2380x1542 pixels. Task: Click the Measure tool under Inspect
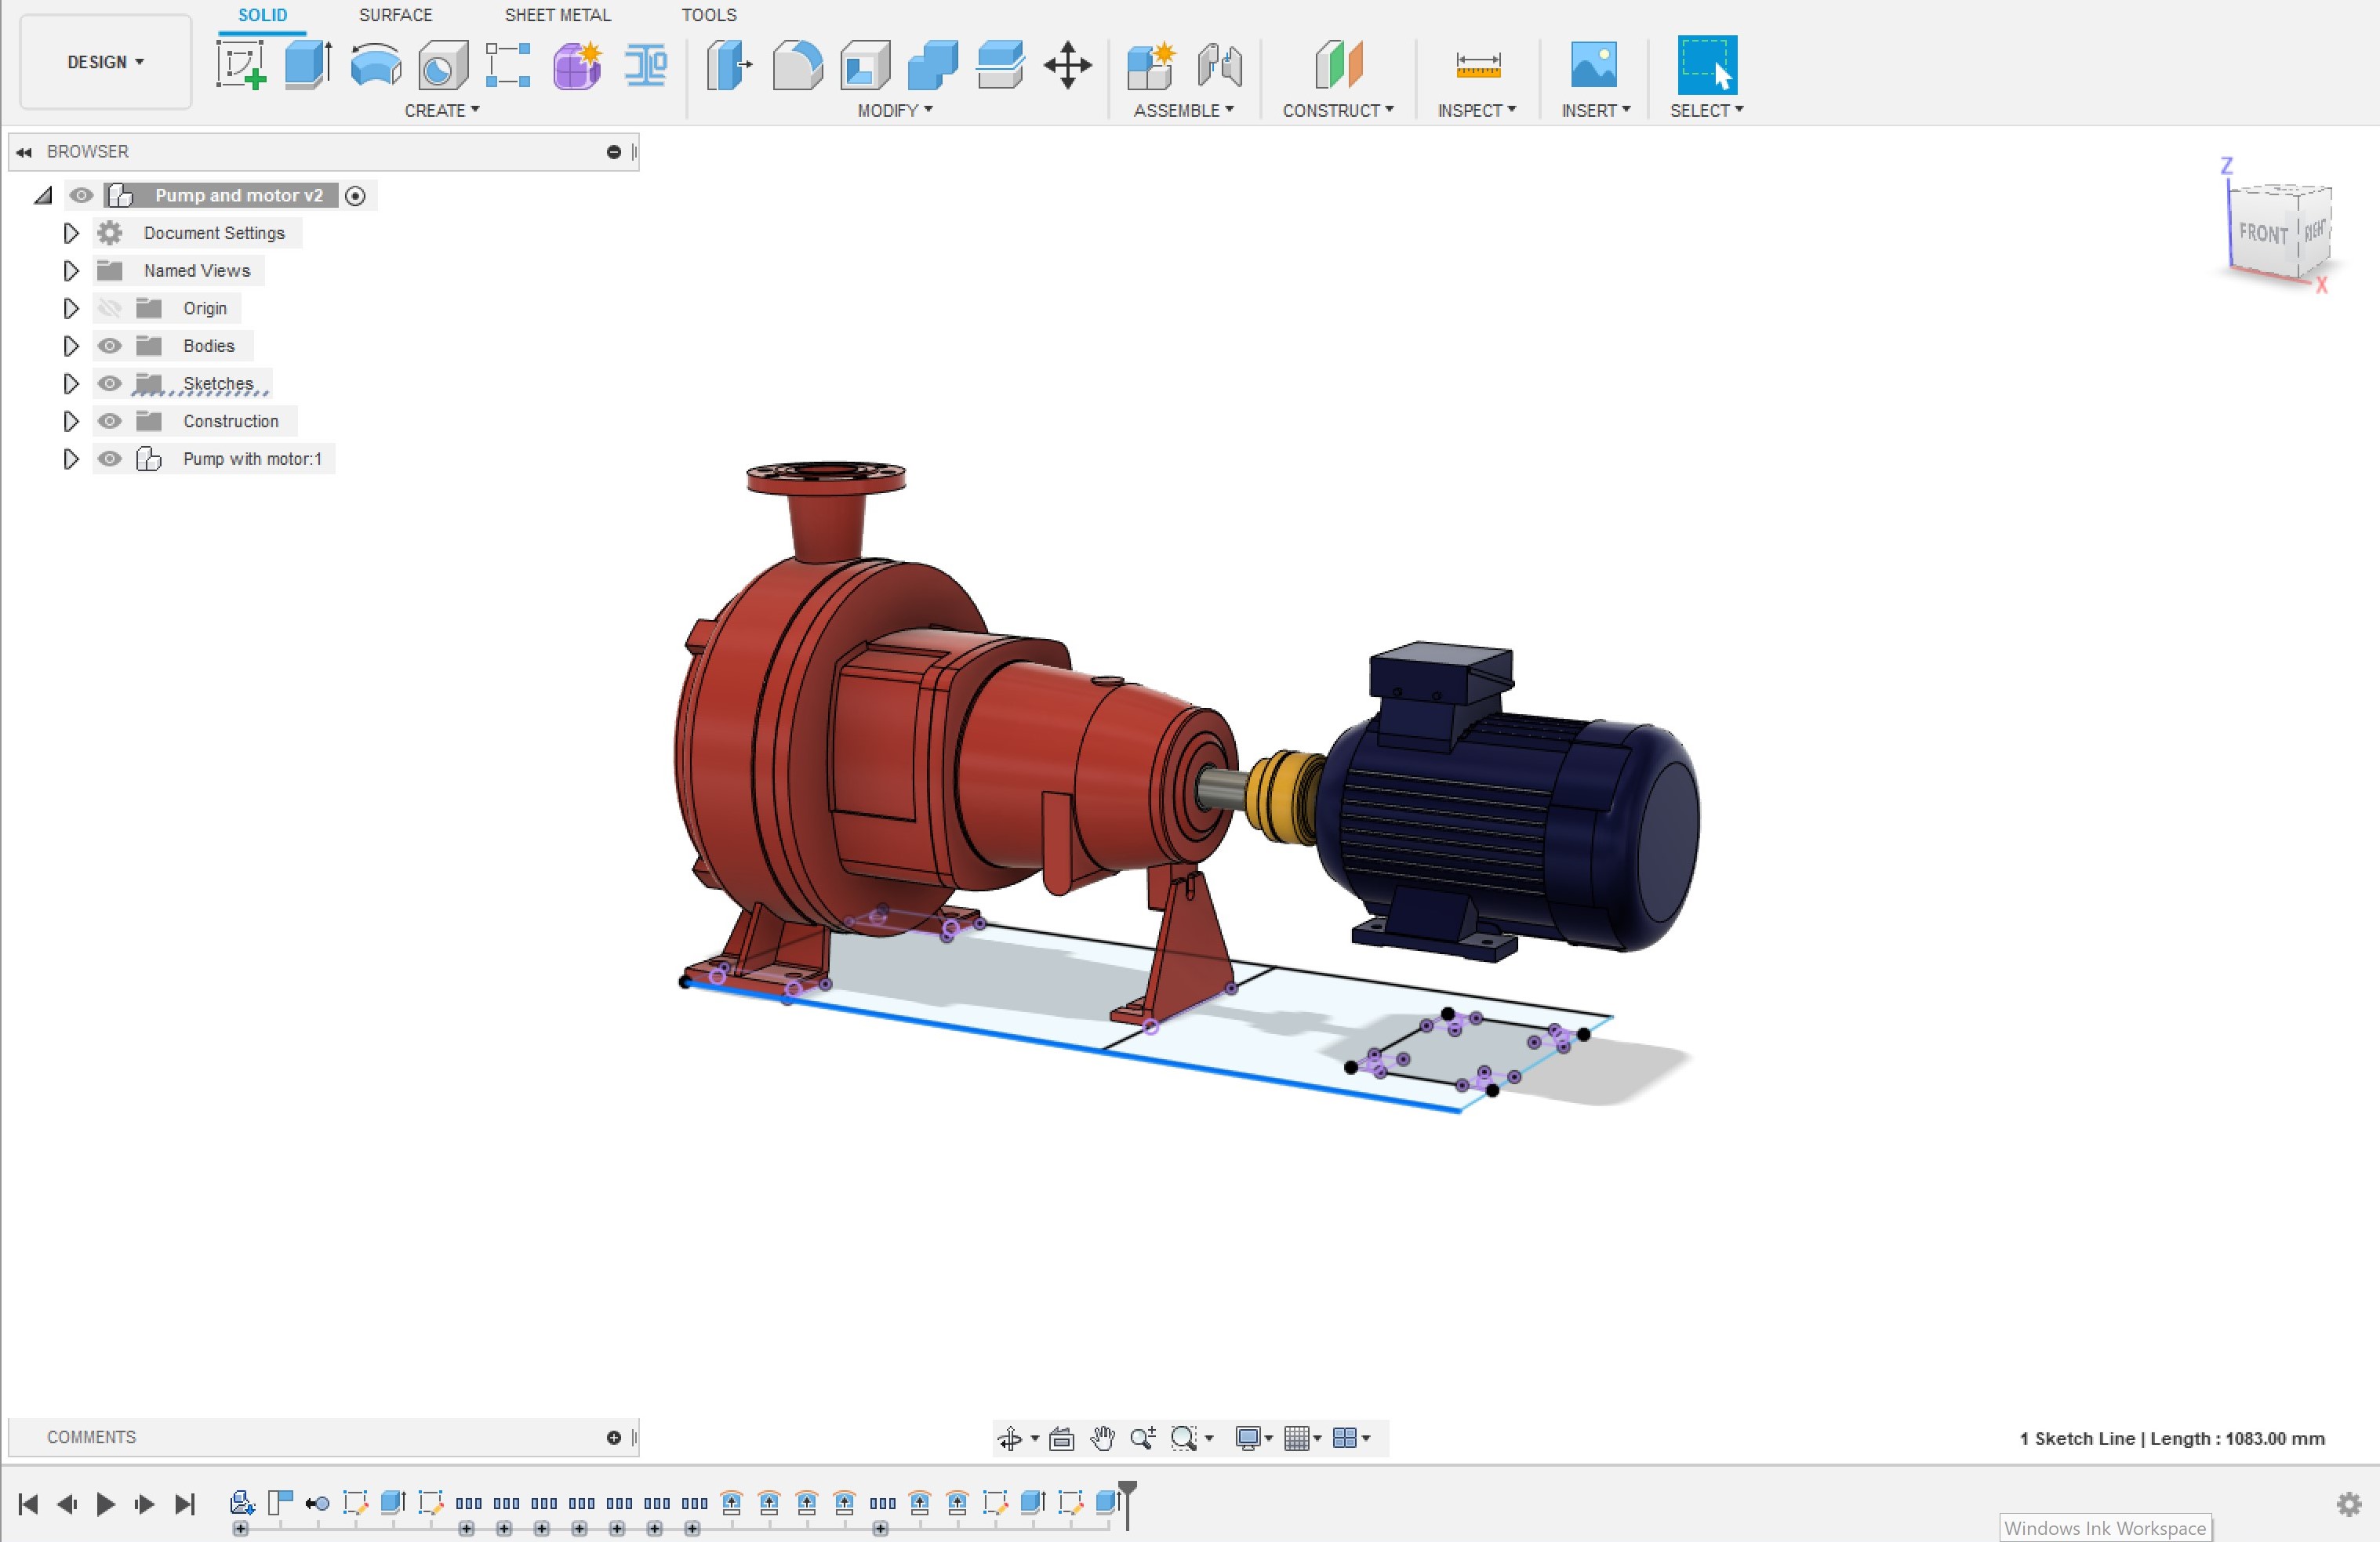(x=1477, y=65)
